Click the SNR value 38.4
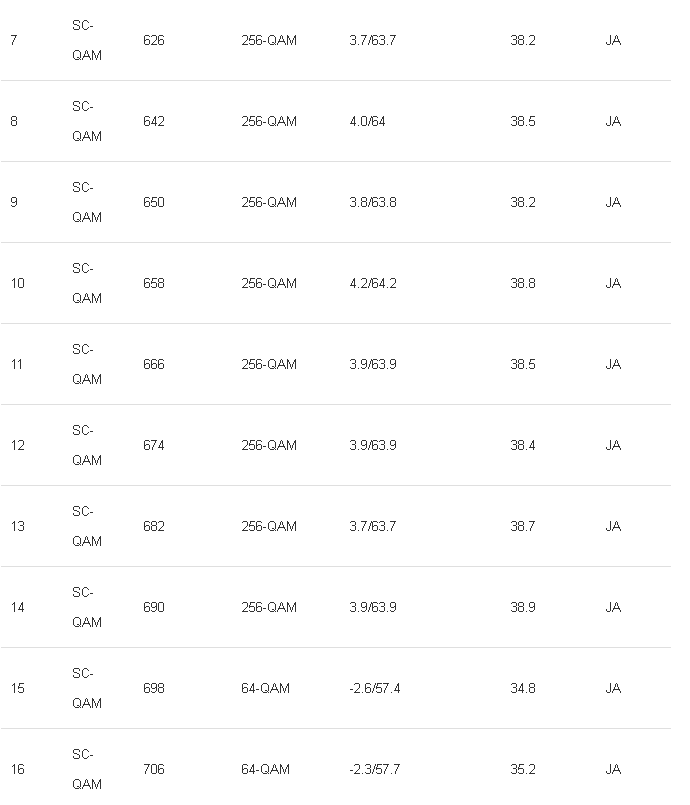 (522, 446)
